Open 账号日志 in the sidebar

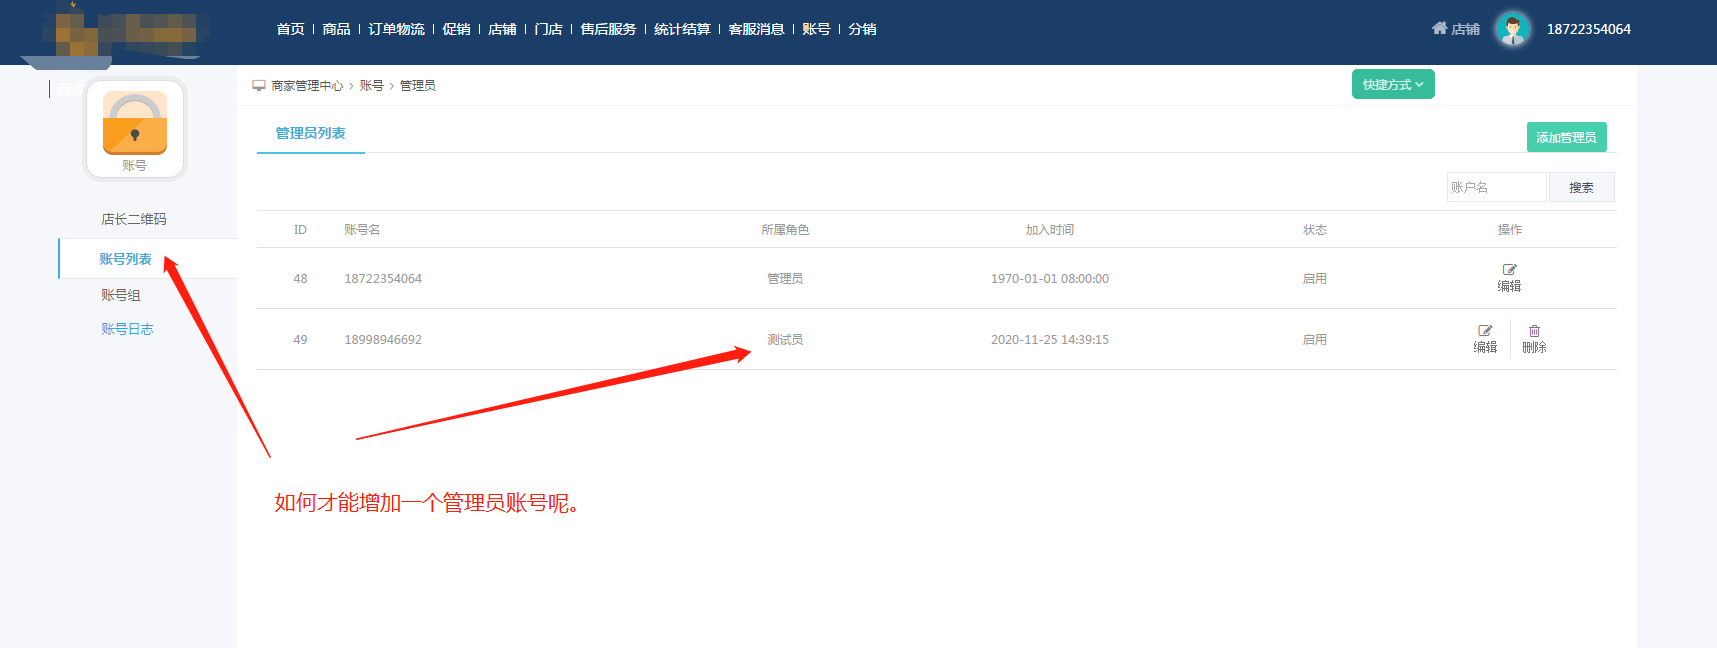click(126, 329)
